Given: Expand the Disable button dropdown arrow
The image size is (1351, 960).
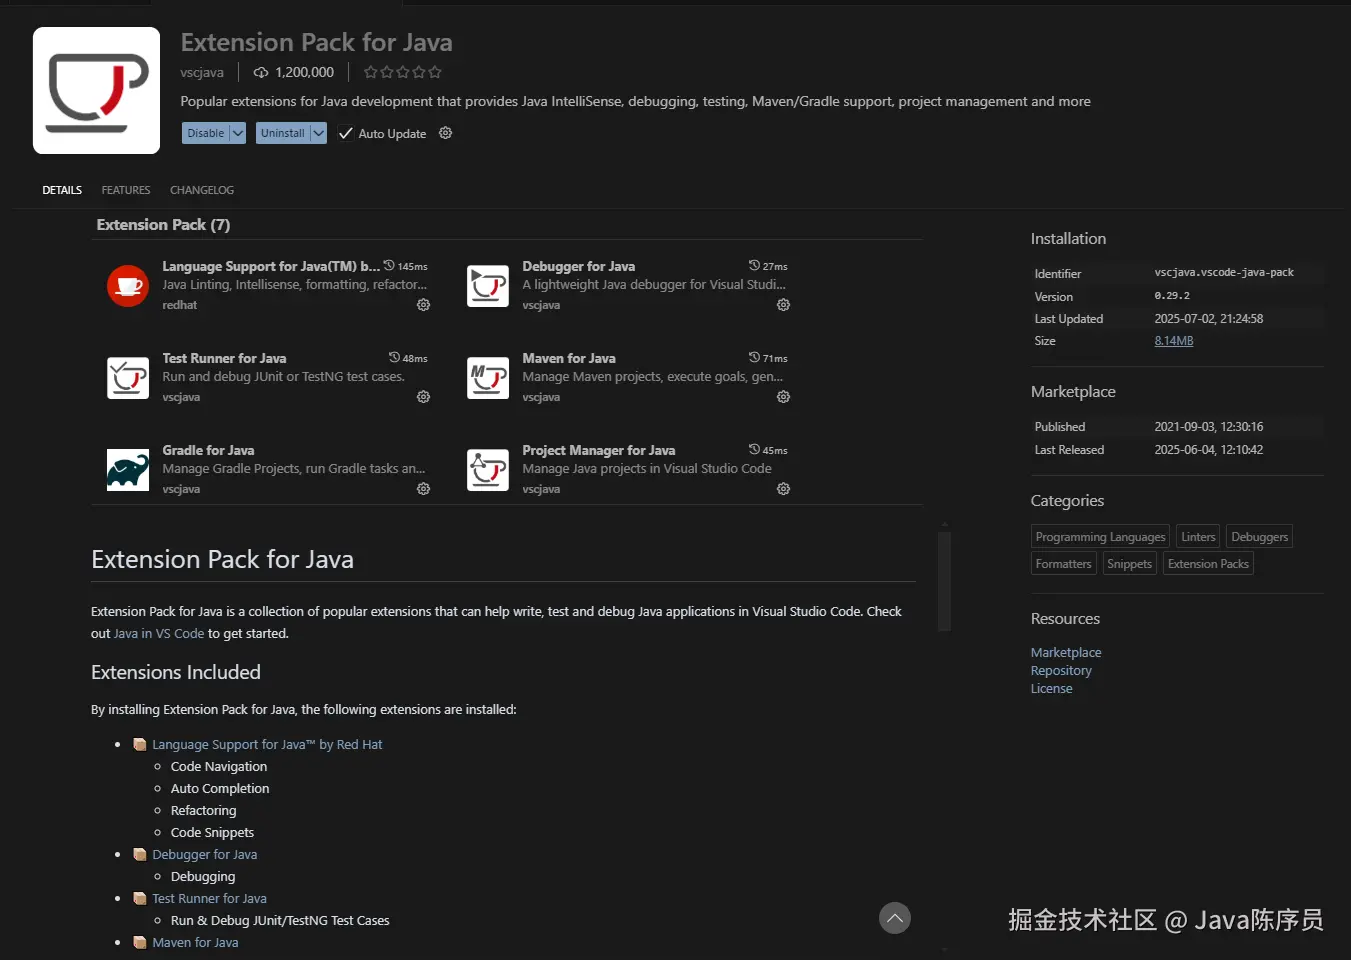Looking at the screenshot, I should pos(238,133).
